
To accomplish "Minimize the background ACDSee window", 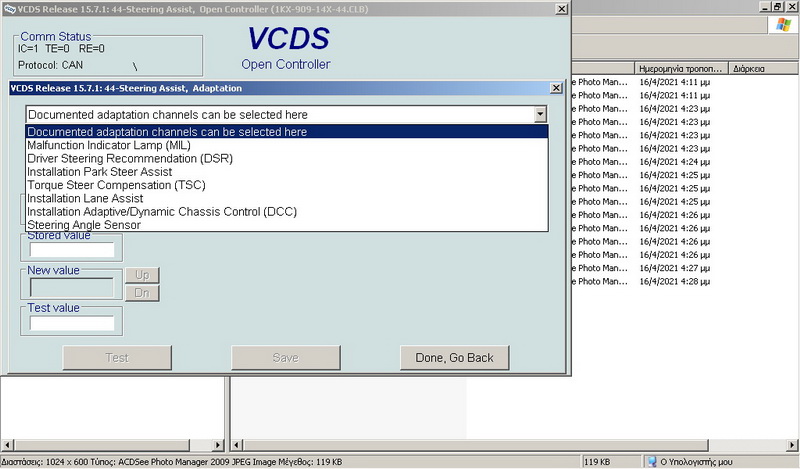I will pos(765,7).
